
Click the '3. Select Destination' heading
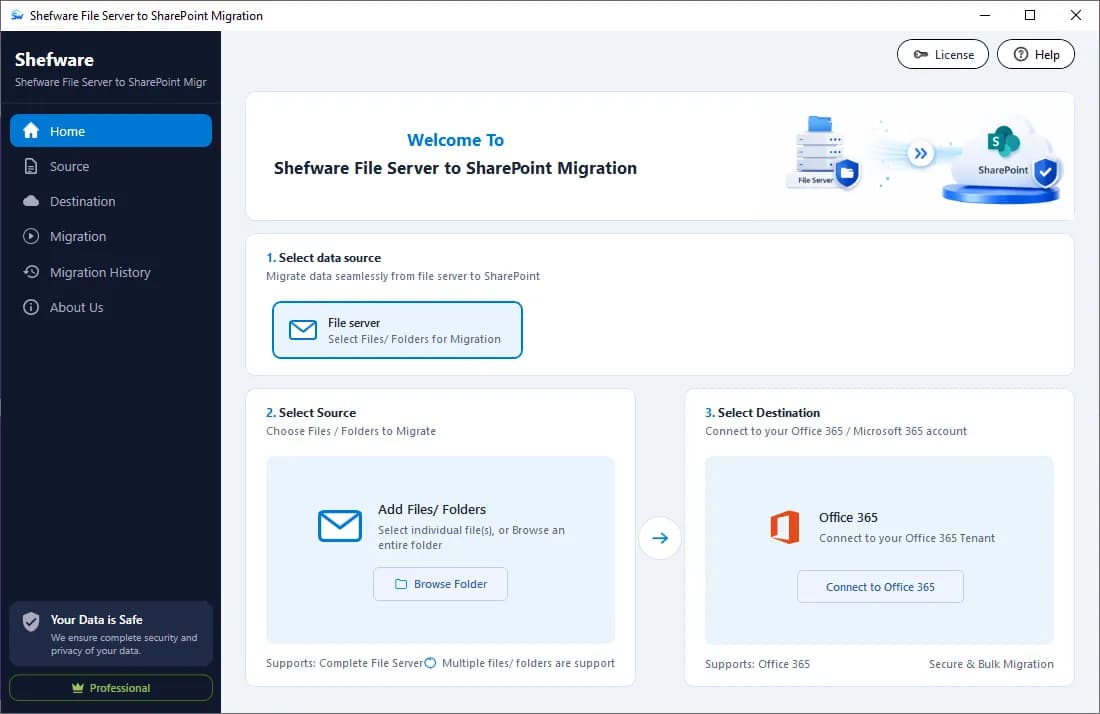tap(763, 412)
